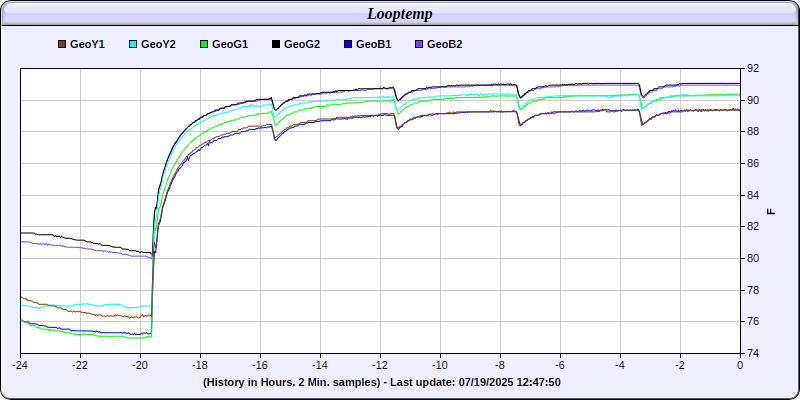This screenshot has width=800, height=400.
Task: Click the -18 hour axis label
Action: pyautogui.click(x=200, y=365)
